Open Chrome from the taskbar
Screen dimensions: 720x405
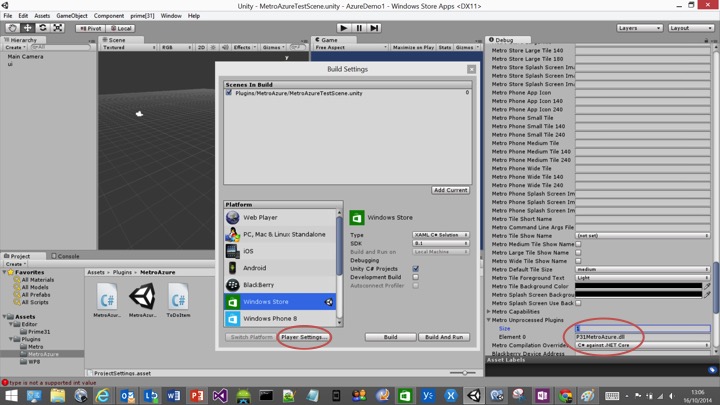565,395
